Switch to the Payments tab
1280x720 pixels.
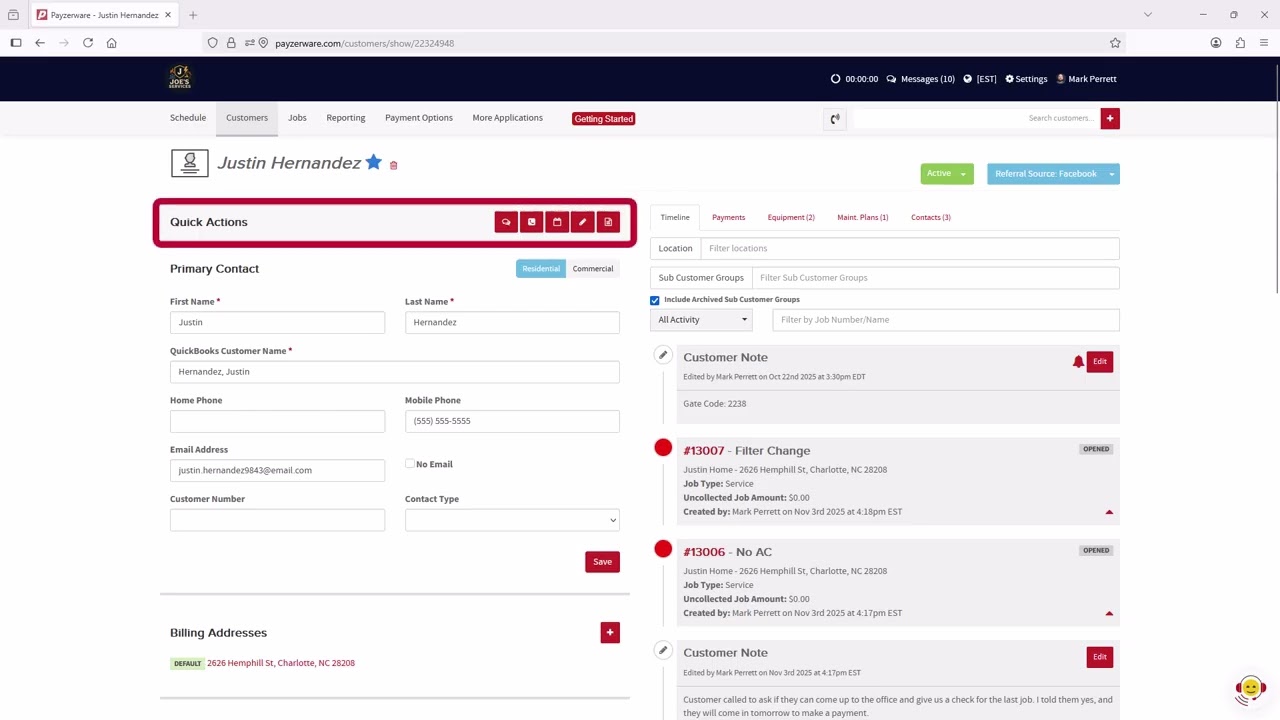pos(728,217)
